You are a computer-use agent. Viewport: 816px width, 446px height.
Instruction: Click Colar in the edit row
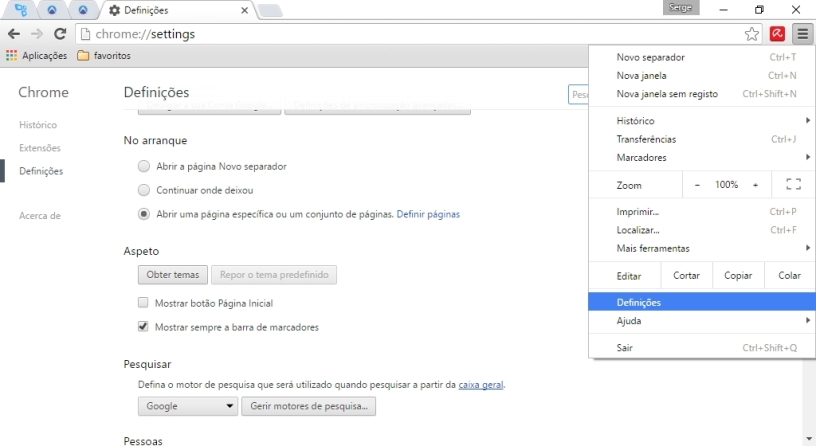(789, 276)
